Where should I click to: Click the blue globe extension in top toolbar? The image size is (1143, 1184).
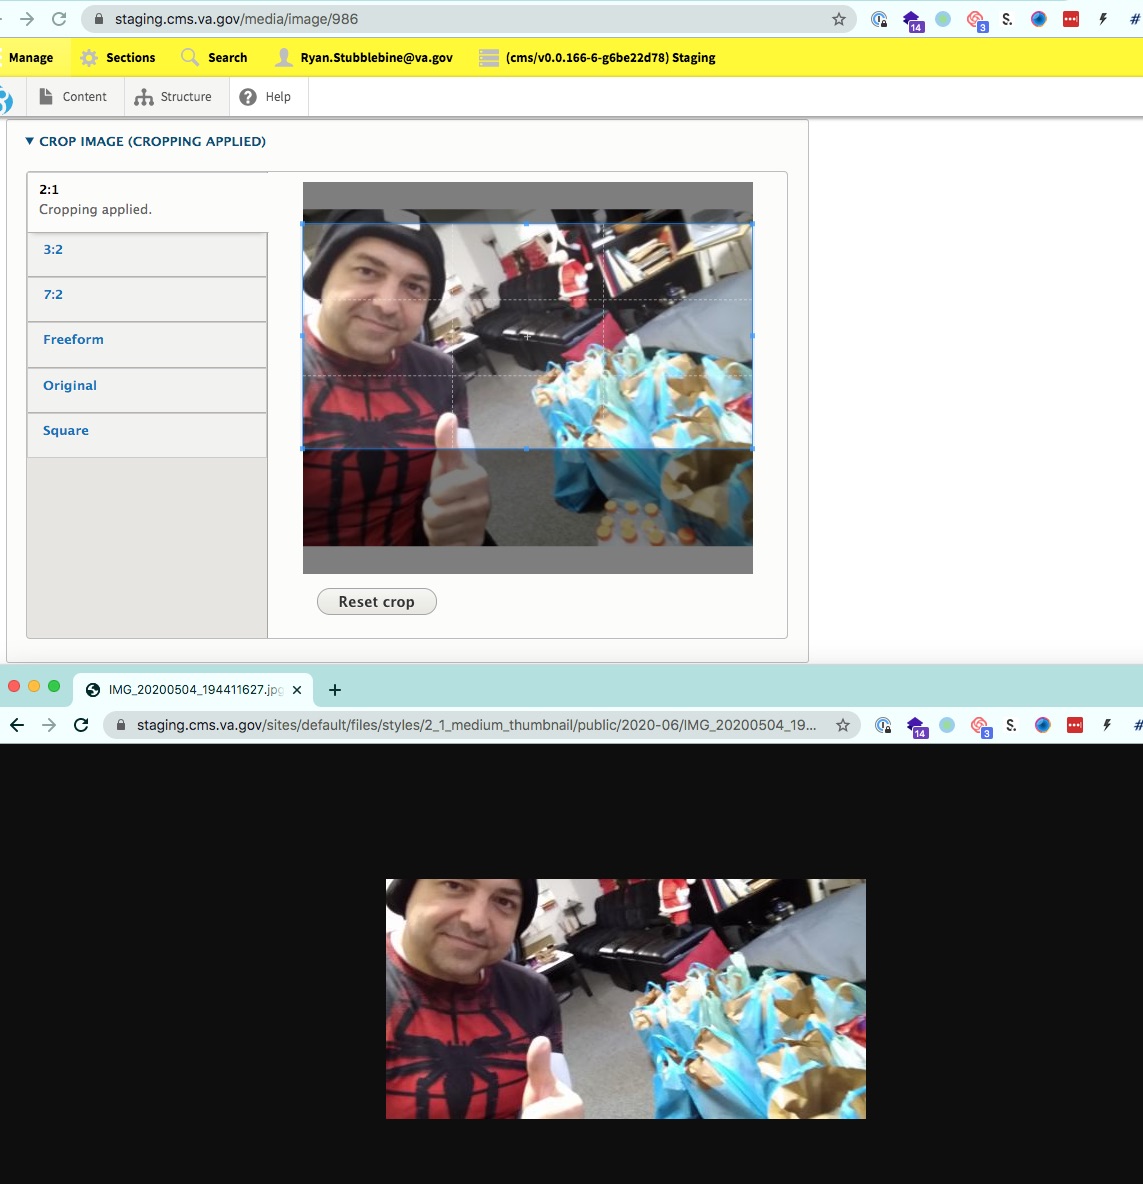(1039, 20)
